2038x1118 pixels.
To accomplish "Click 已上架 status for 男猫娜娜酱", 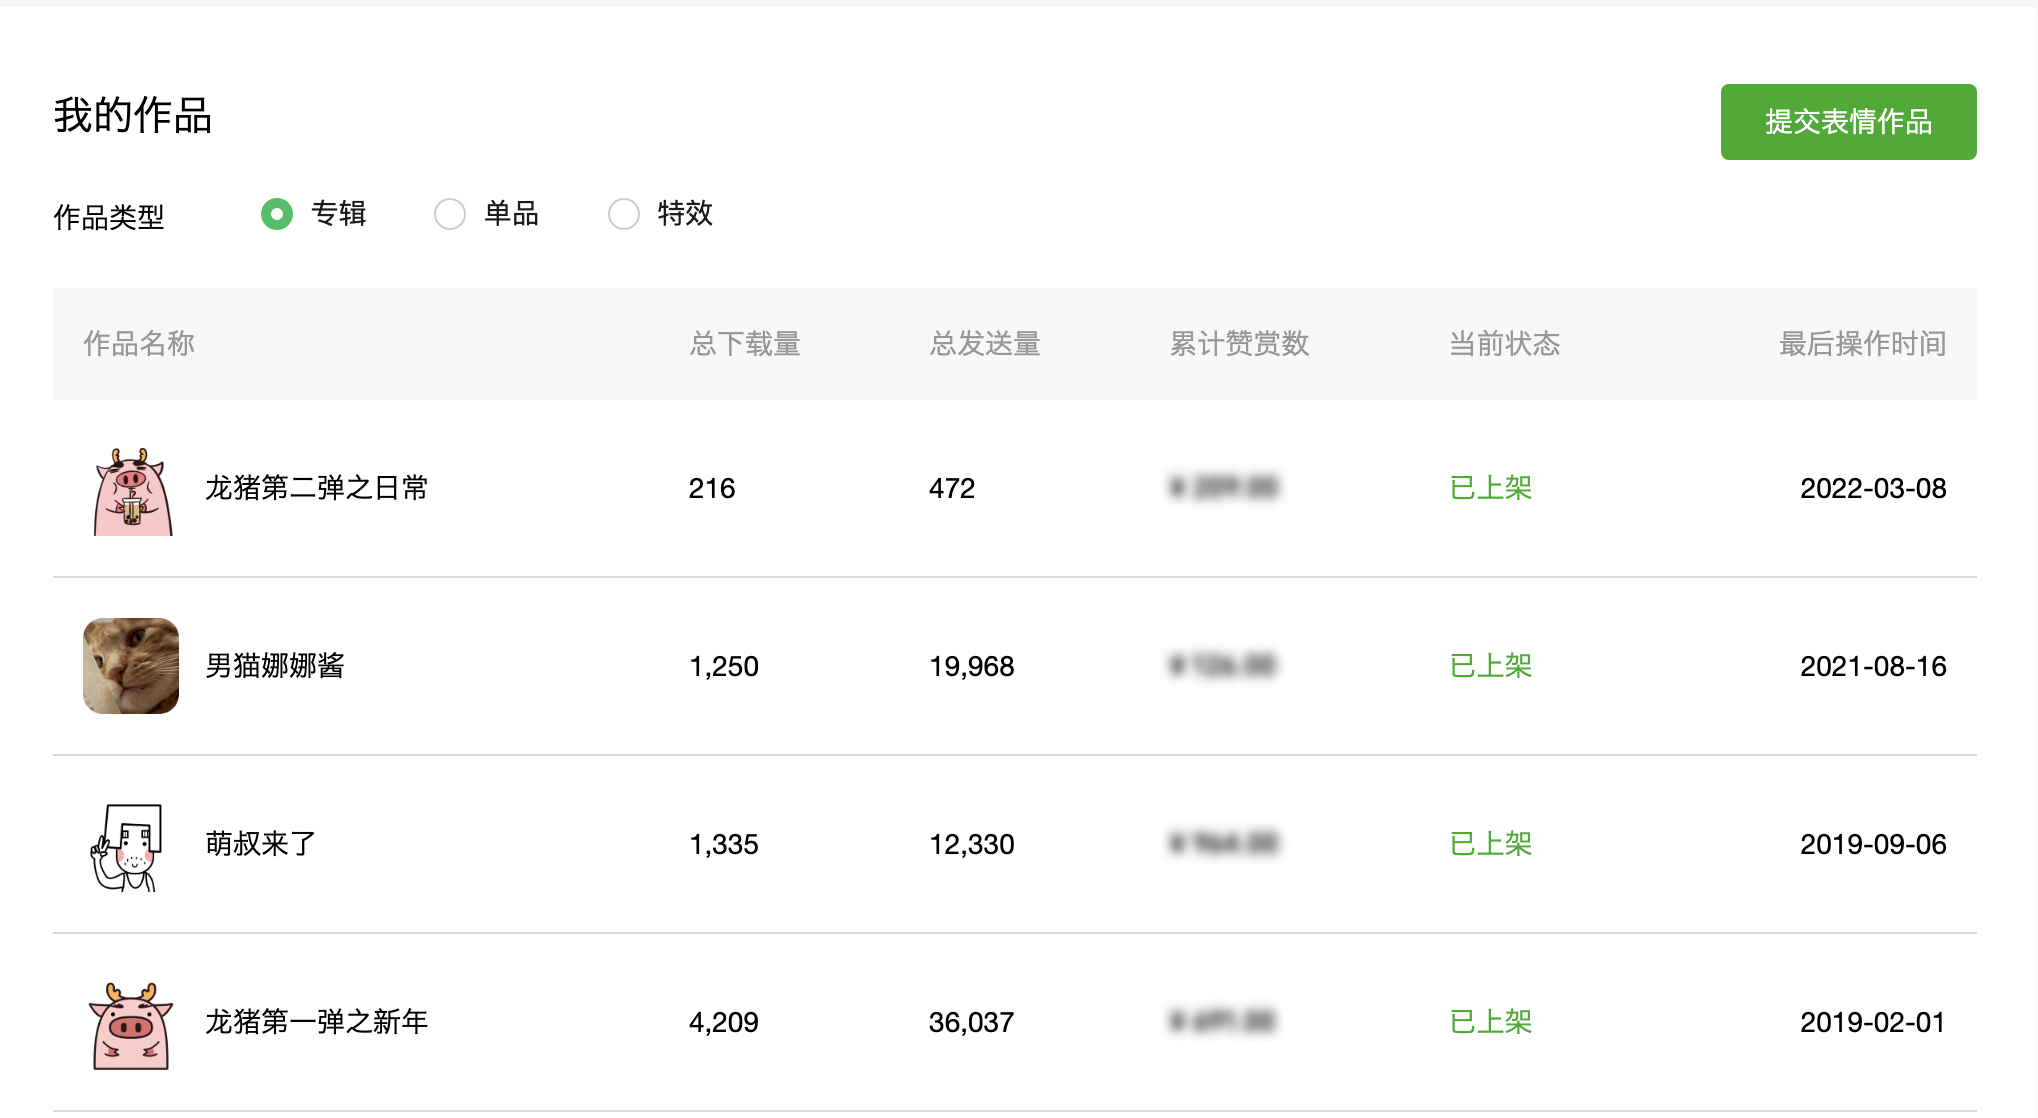I will [1491, 666].
